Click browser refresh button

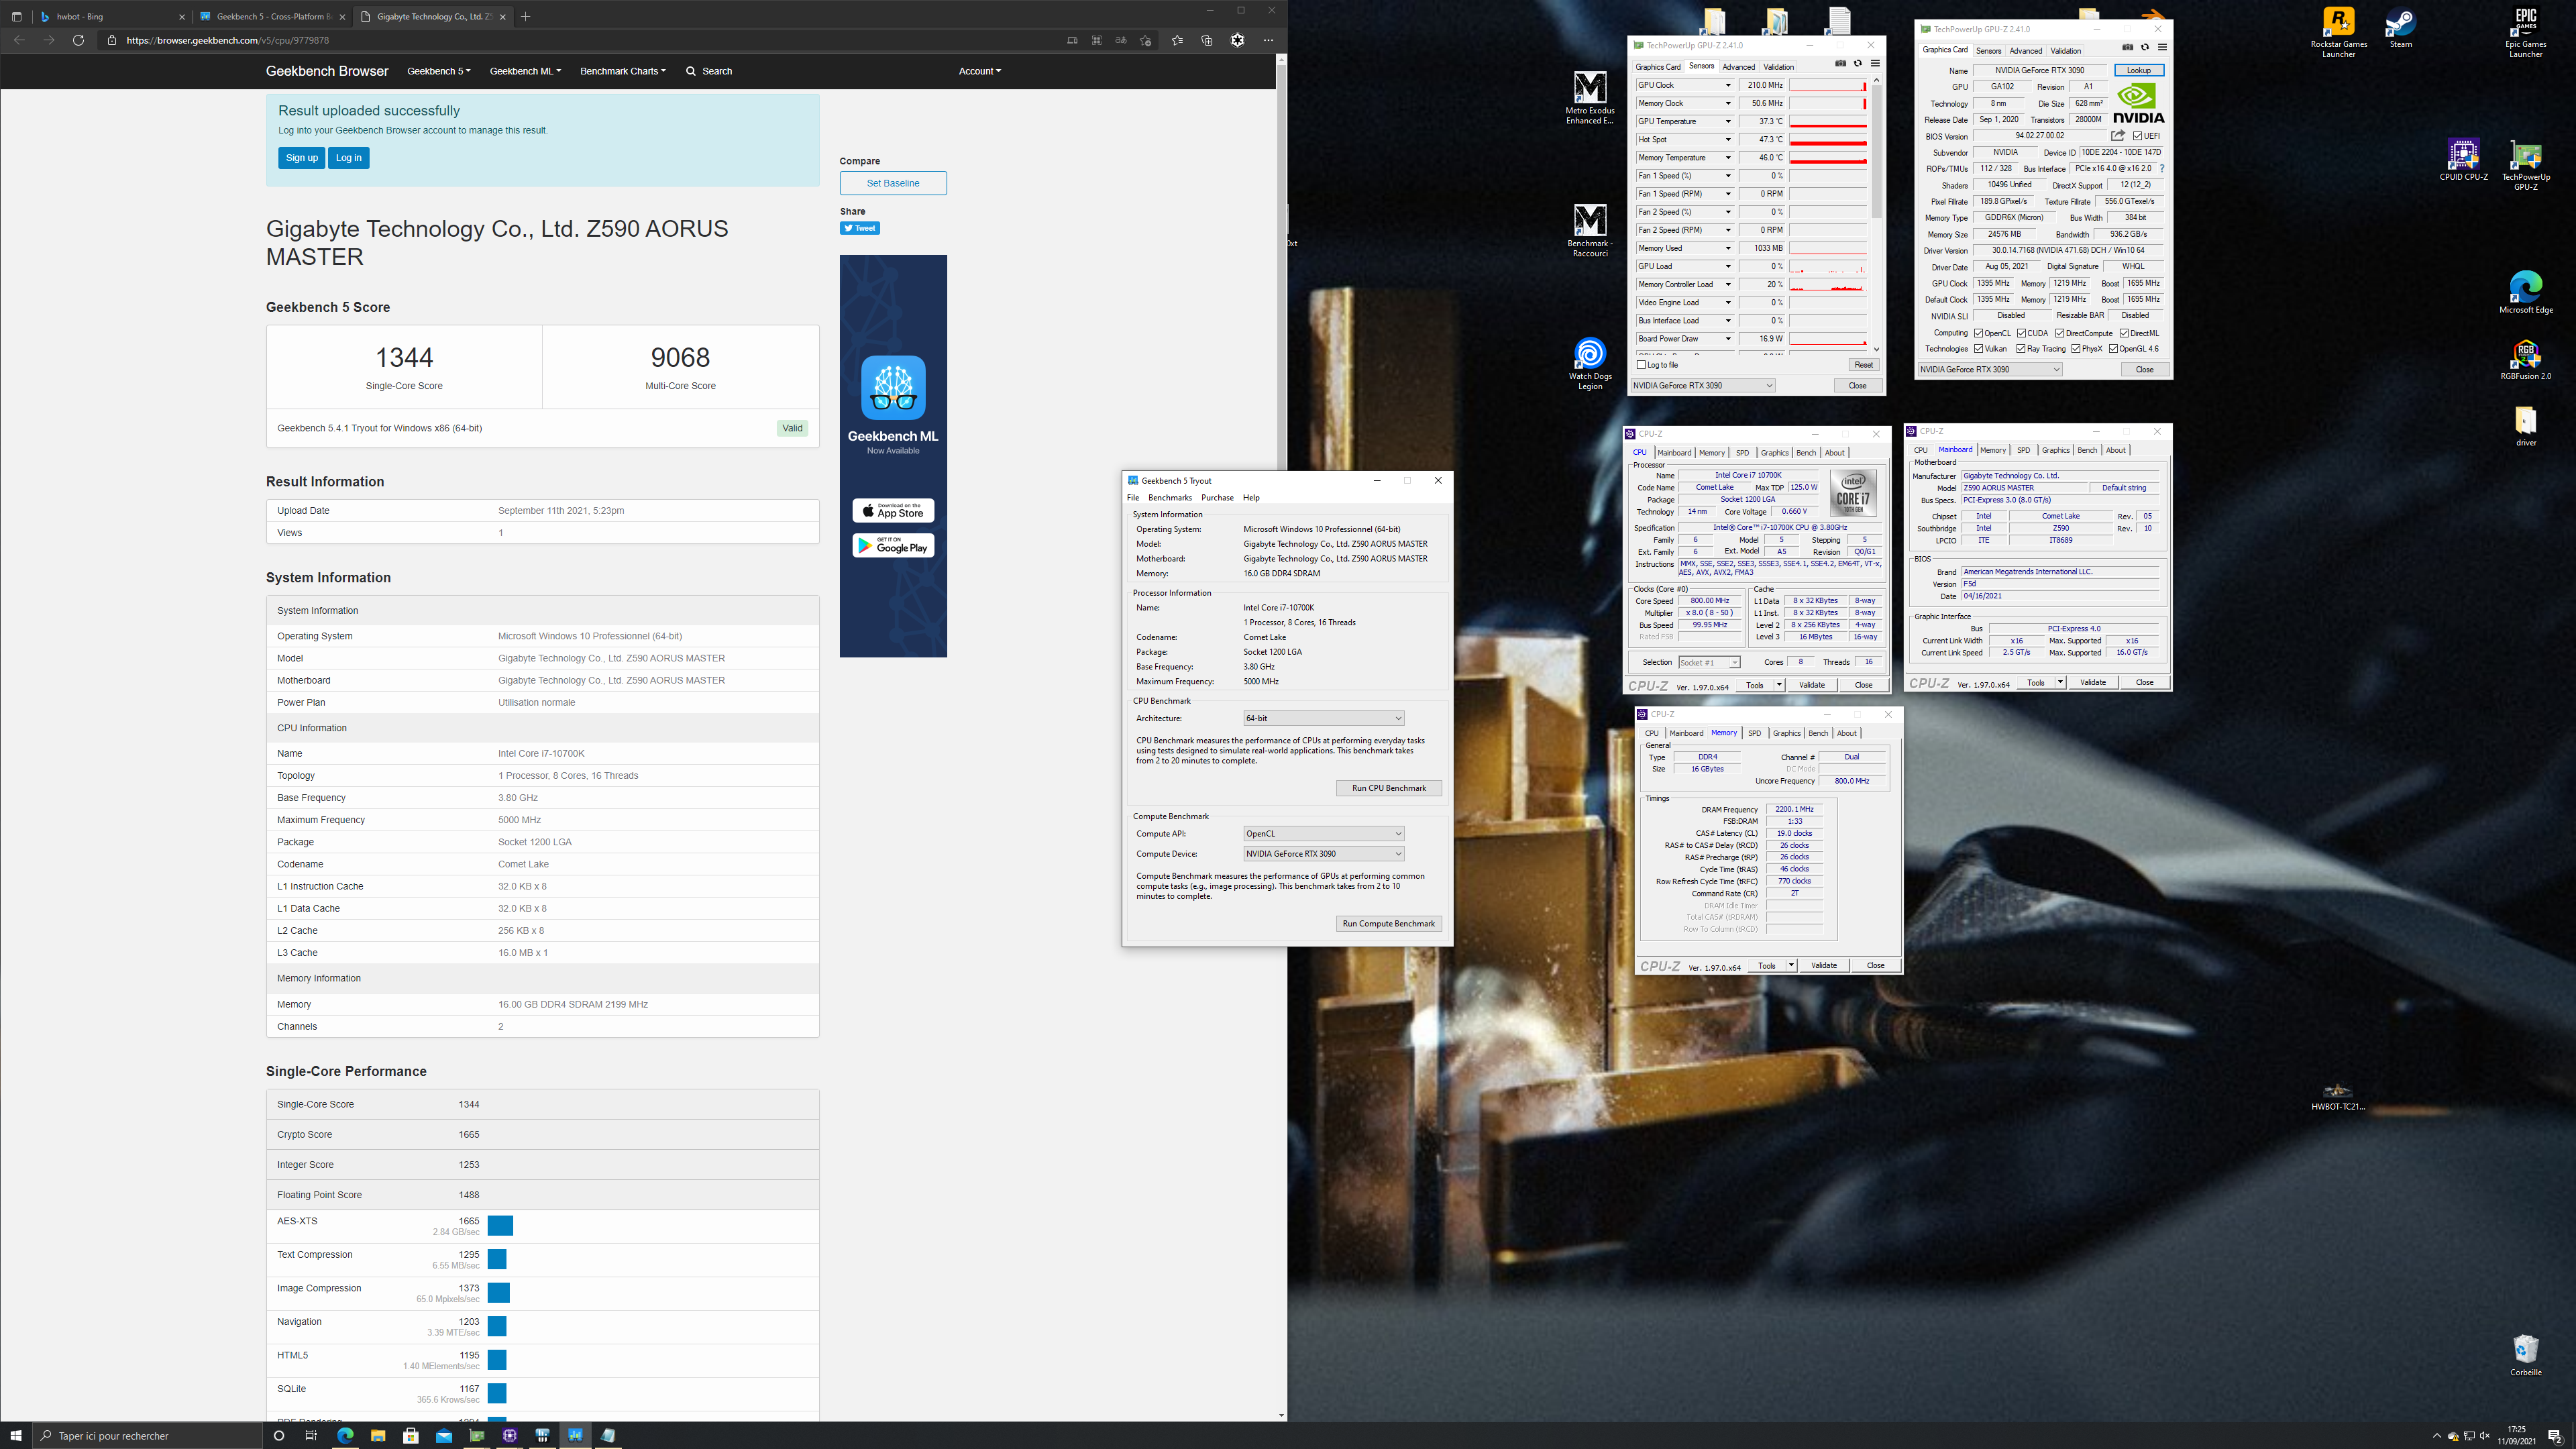tap(78, 40)
